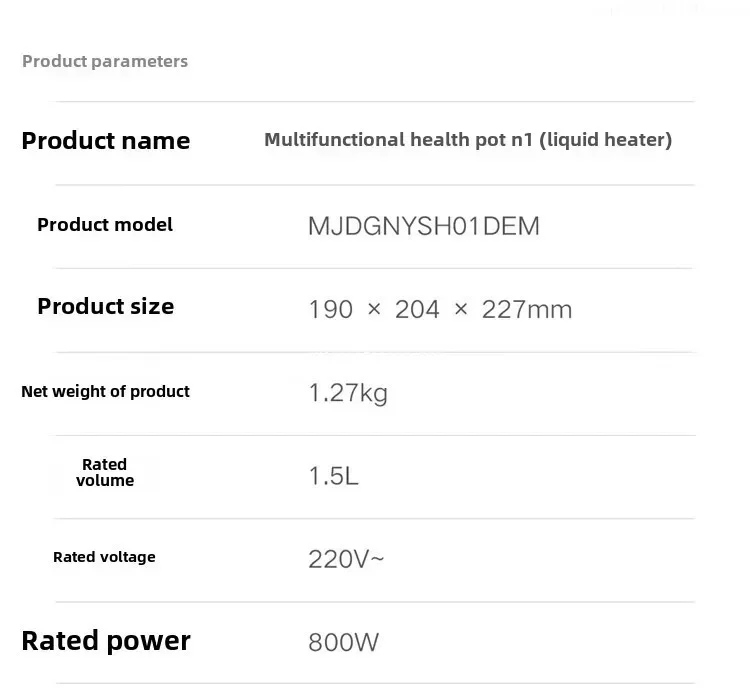Select the Rated volume label
This screenshot has height=694, width=750.
[105, 472]
